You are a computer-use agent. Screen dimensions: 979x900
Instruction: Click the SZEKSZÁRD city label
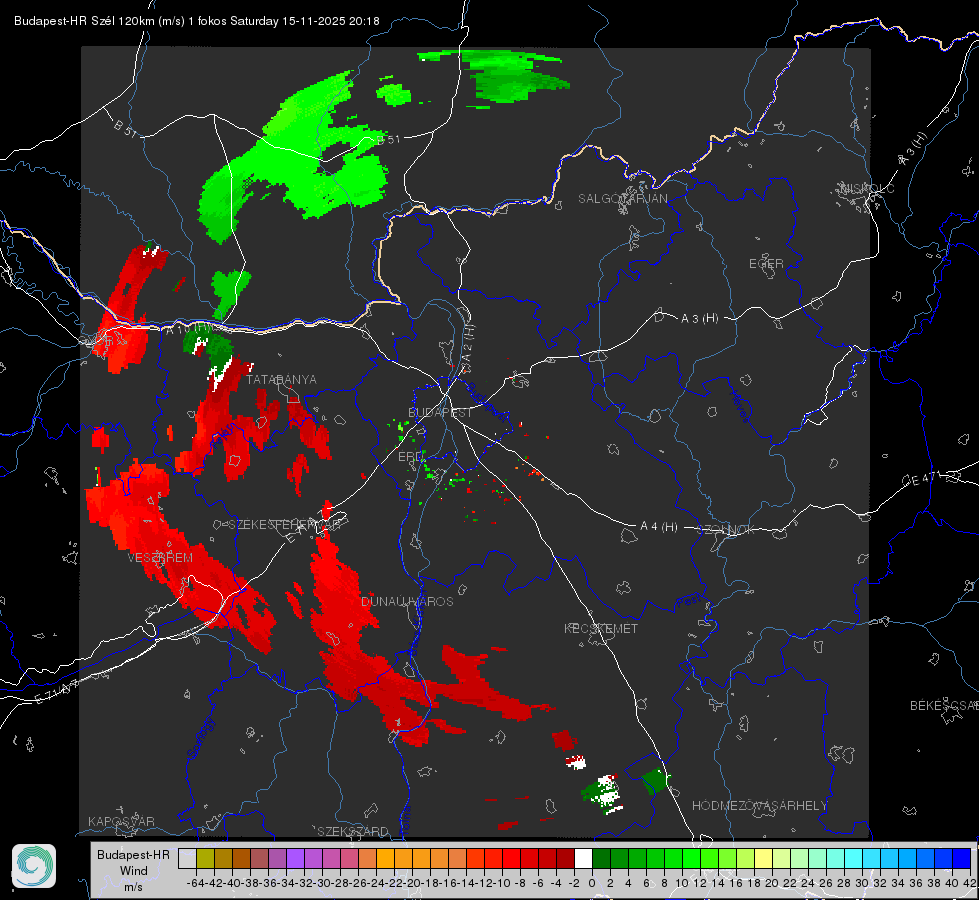coord(353,831)
